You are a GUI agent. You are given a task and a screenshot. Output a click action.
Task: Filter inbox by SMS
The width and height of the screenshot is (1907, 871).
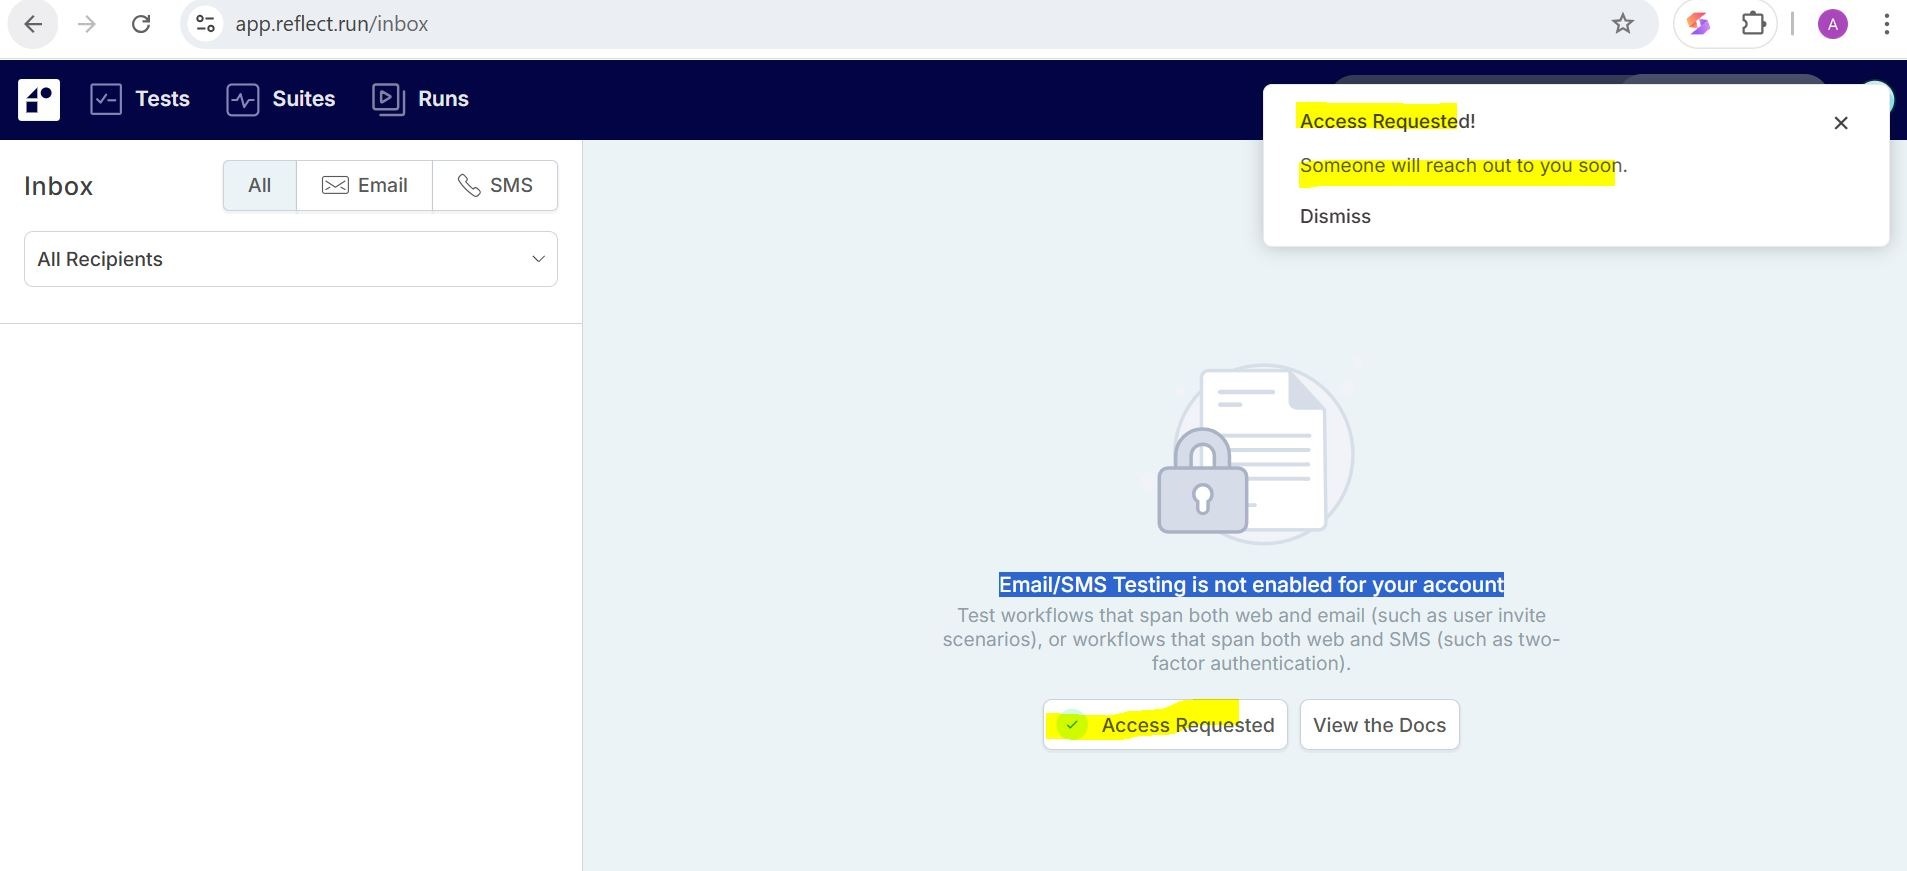pyautogui.click(x=495, y=185)
